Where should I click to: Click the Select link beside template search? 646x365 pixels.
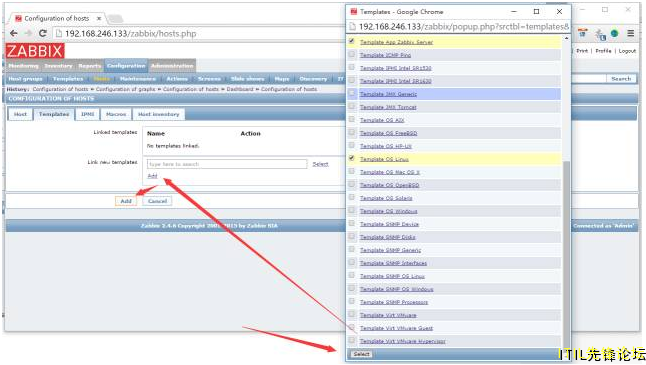[x=320, y=164]
